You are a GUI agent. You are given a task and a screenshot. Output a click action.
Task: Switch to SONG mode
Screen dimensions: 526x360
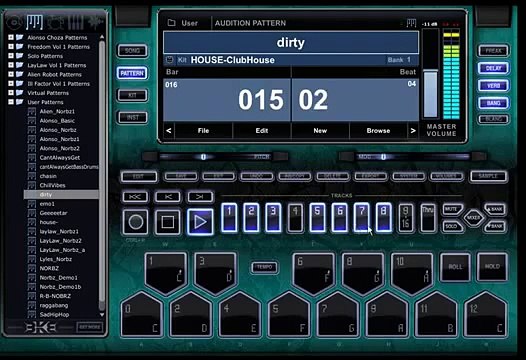[132, 51]
